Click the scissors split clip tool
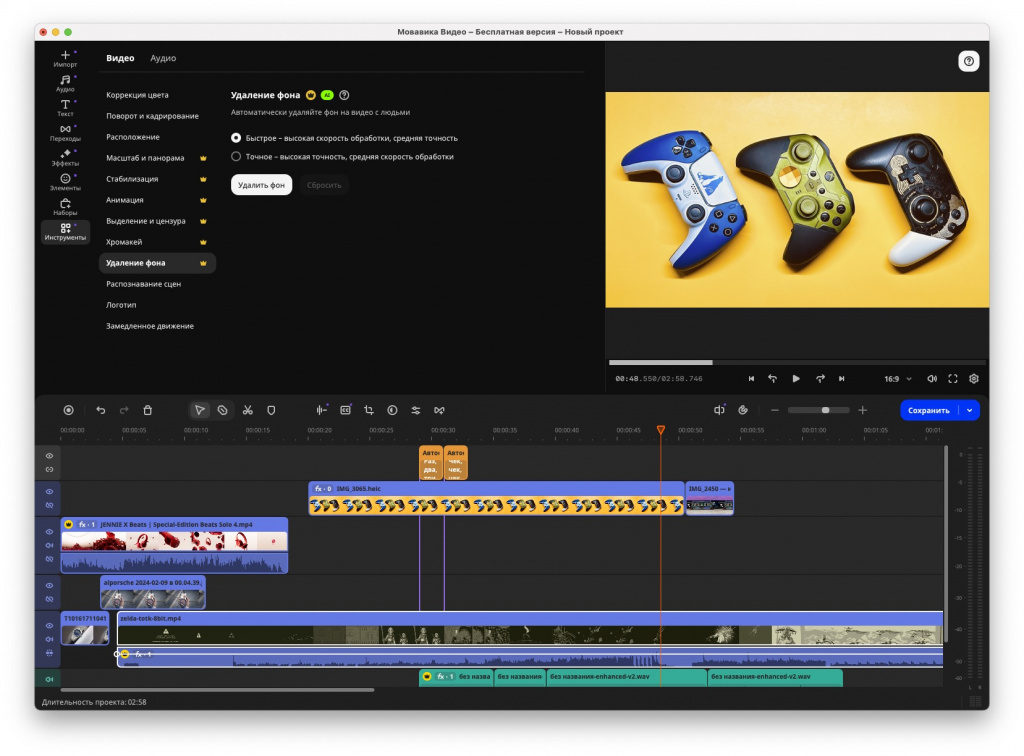This screenshot has height=756, width=1024. coord(247,410)
